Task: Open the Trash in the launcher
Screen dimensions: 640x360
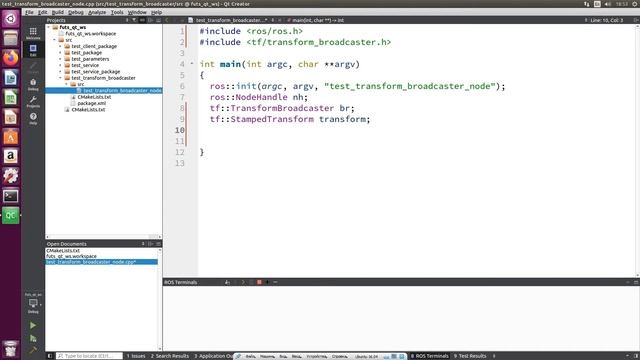Action: click(11, 349)
